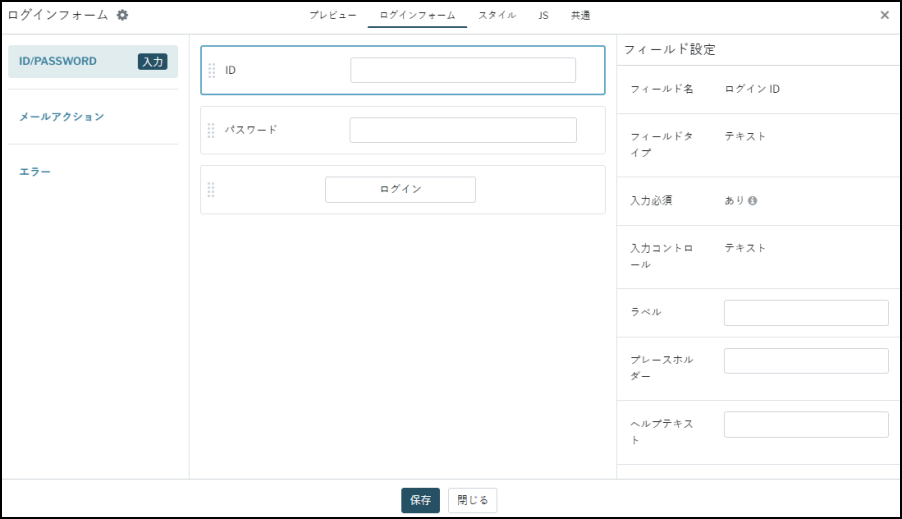
Task: Click the 入力 badge
Action: point(152,62)
